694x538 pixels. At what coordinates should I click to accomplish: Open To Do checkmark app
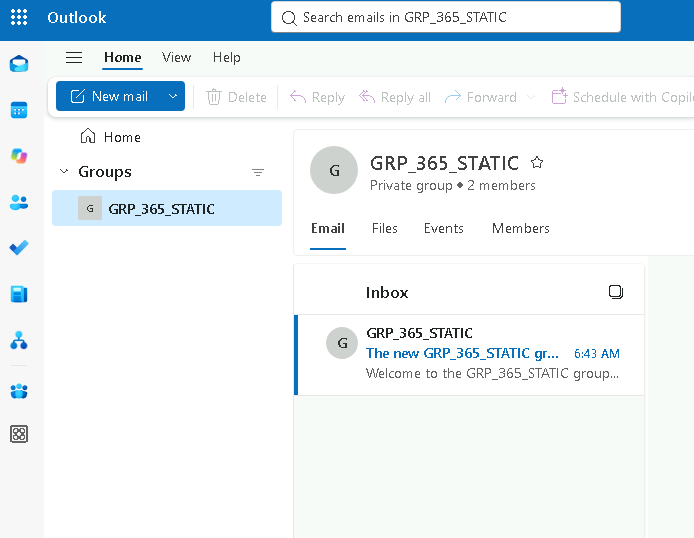(x=19, y=248)
